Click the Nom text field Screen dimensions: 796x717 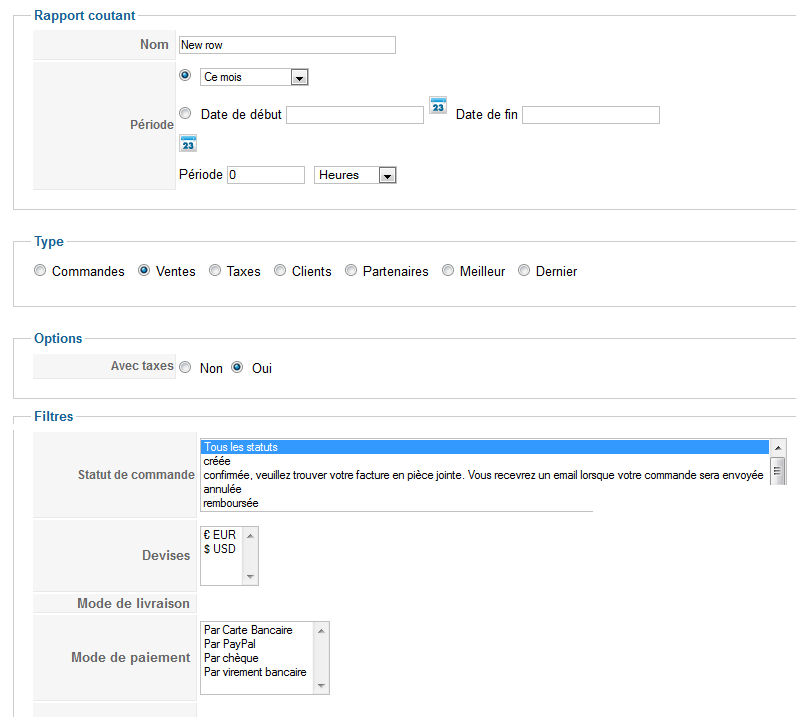click(287, 45)
